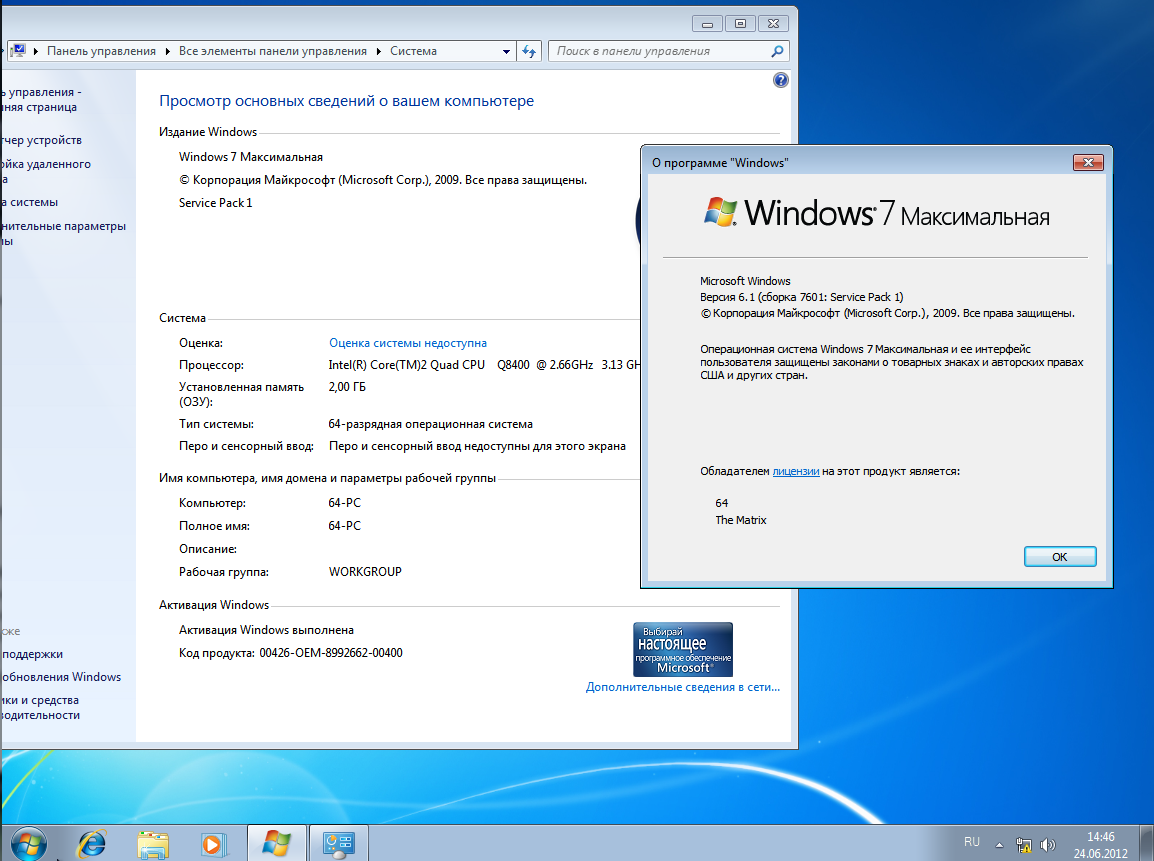Open the remote access settings sidebar link
The image size is (1154, 861).
[x=46, y=171]
